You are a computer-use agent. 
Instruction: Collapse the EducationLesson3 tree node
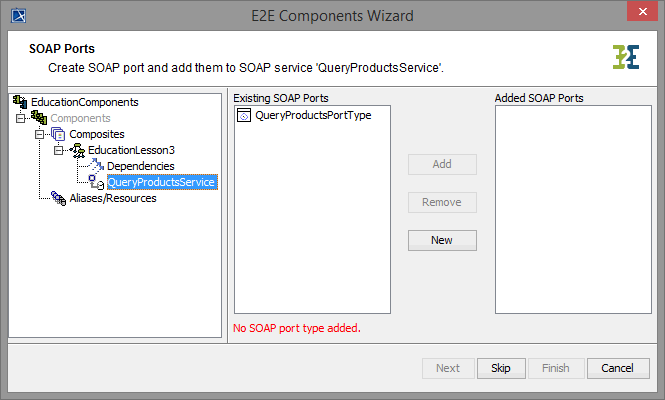[59, 150]
